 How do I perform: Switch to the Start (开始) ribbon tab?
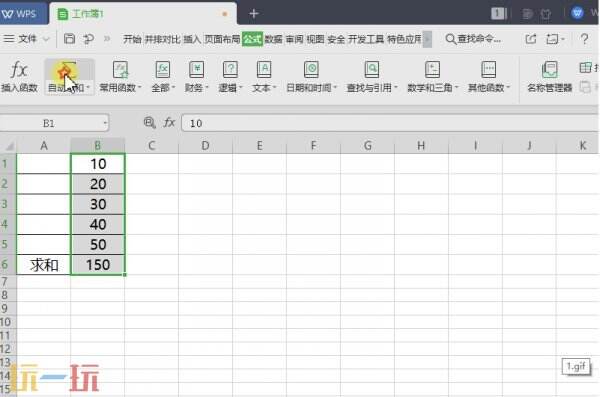click(132, 39)
